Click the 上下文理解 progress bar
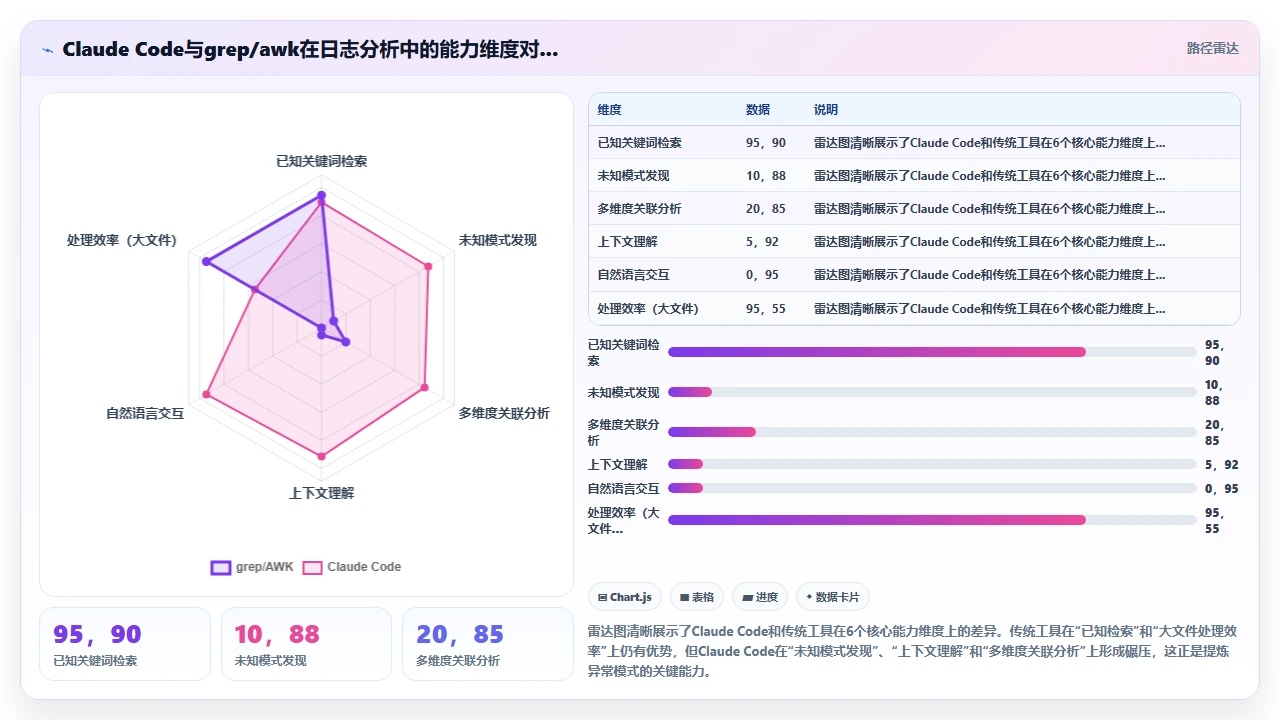1280x720 pixels. 932,464
